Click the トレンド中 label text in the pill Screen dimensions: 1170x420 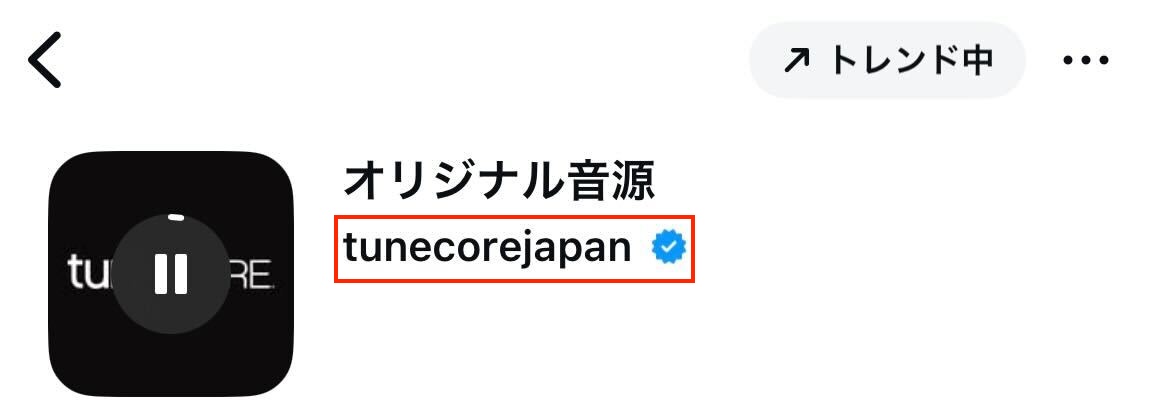point(912,60)
